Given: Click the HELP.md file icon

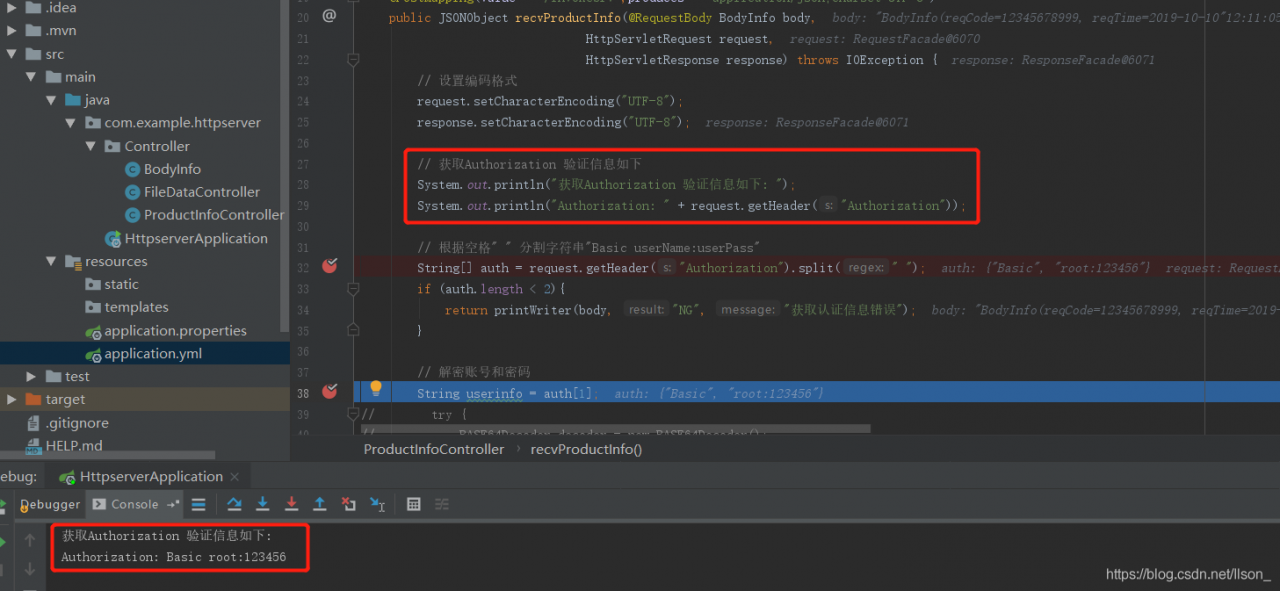Looking at the screenshot, I should (x=33, y=446).
